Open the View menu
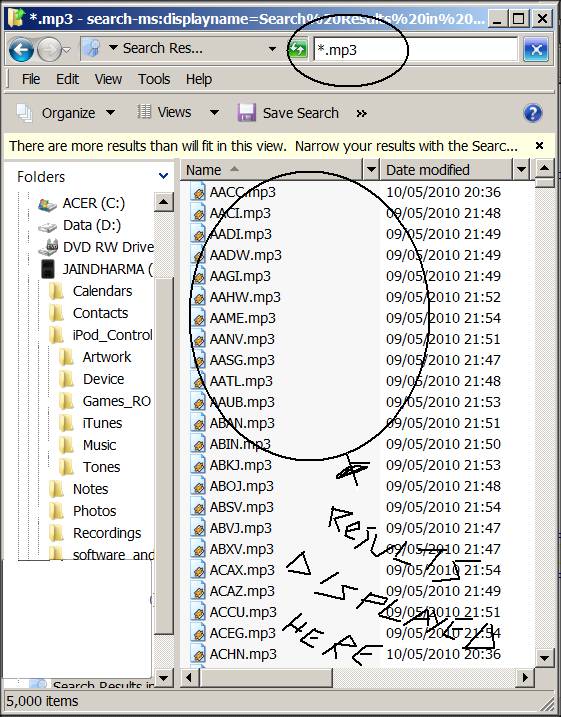This screenshot has width=561, height=717. pos(108,79)
